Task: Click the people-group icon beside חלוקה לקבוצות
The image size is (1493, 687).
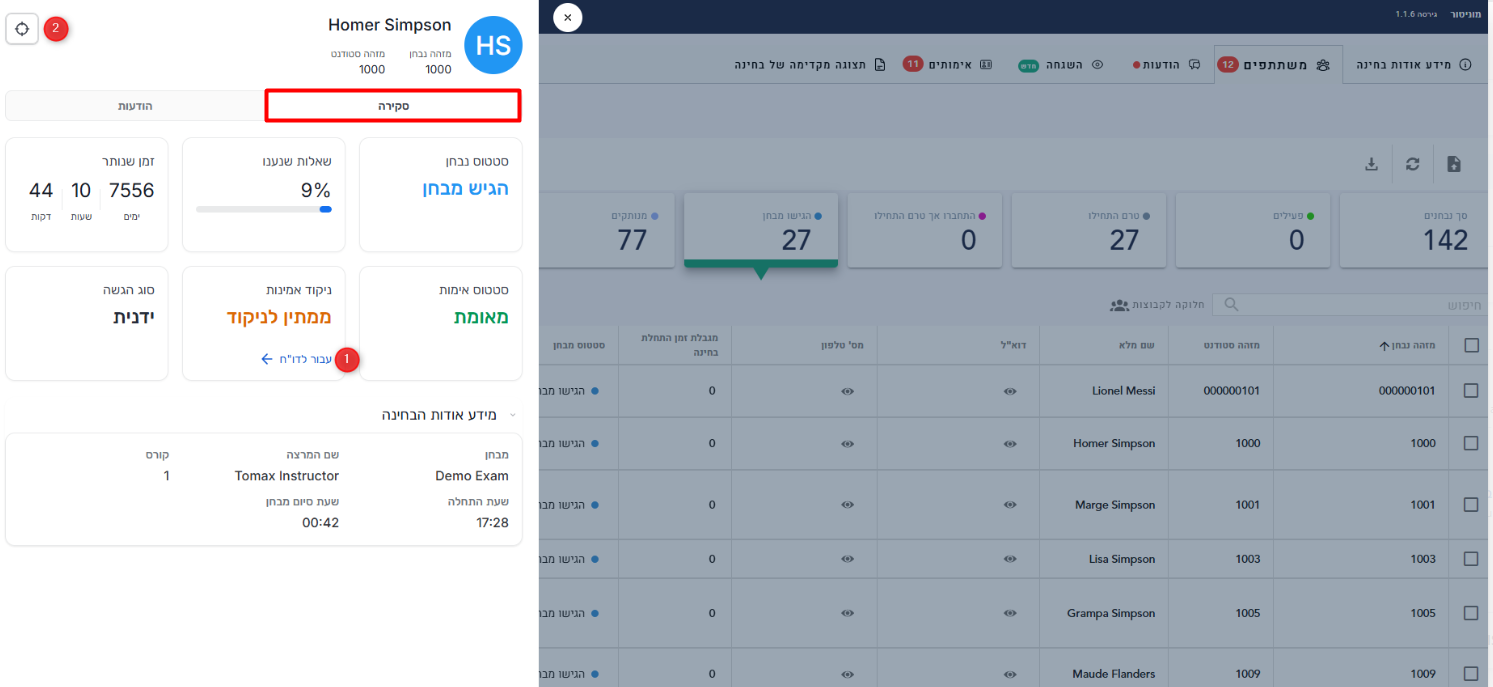Action: tap(1119, 304)
